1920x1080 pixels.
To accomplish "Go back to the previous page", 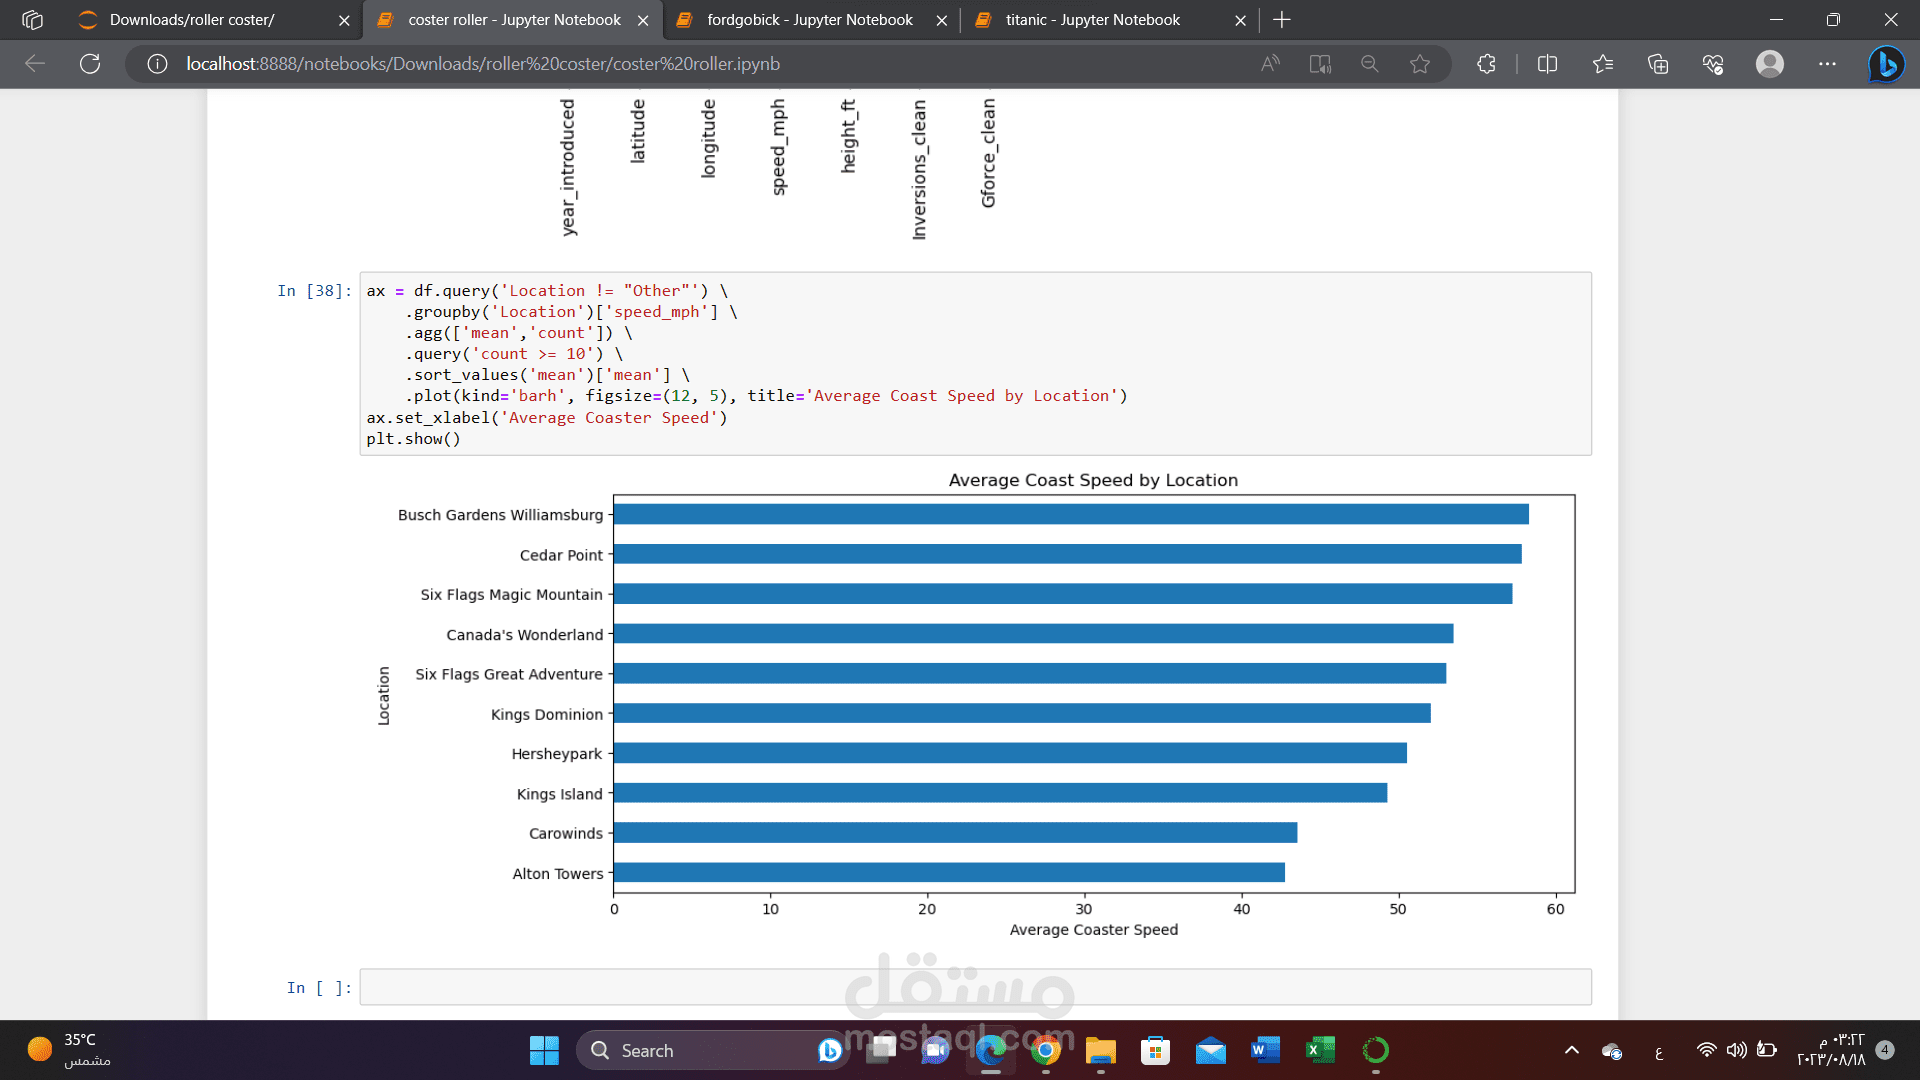I will pos(35,64).
